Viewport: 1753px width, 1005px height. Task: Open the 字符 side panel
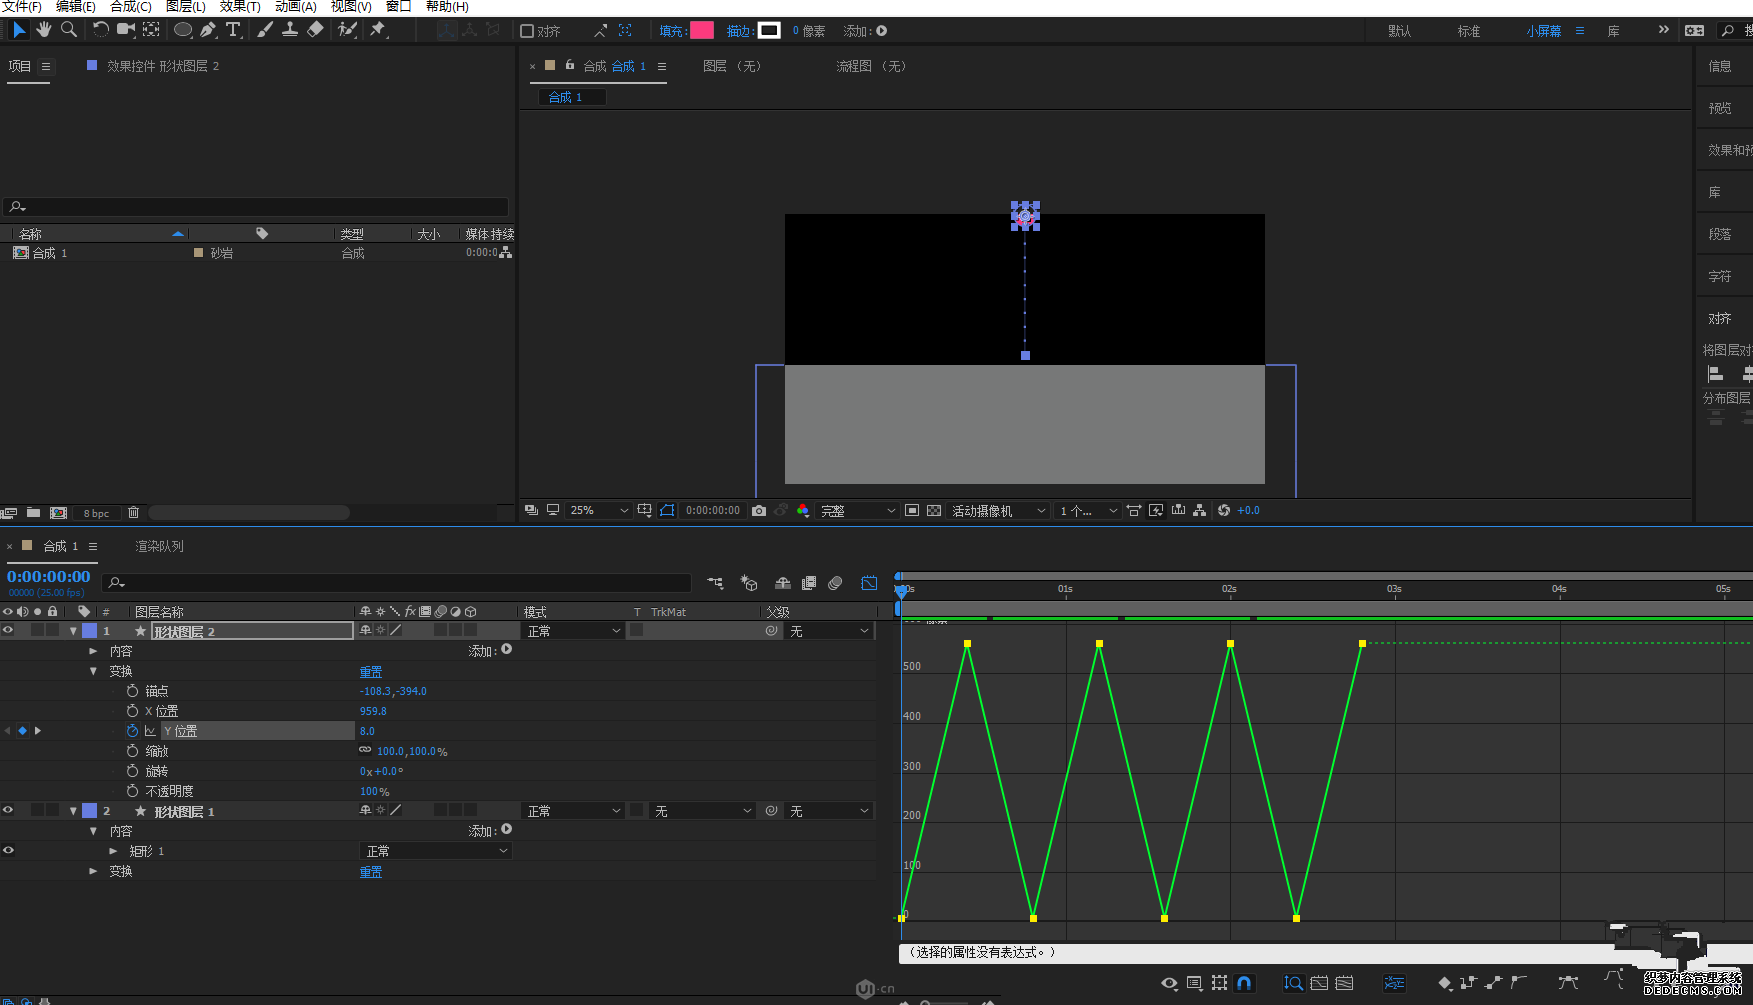pos(1720,276)
